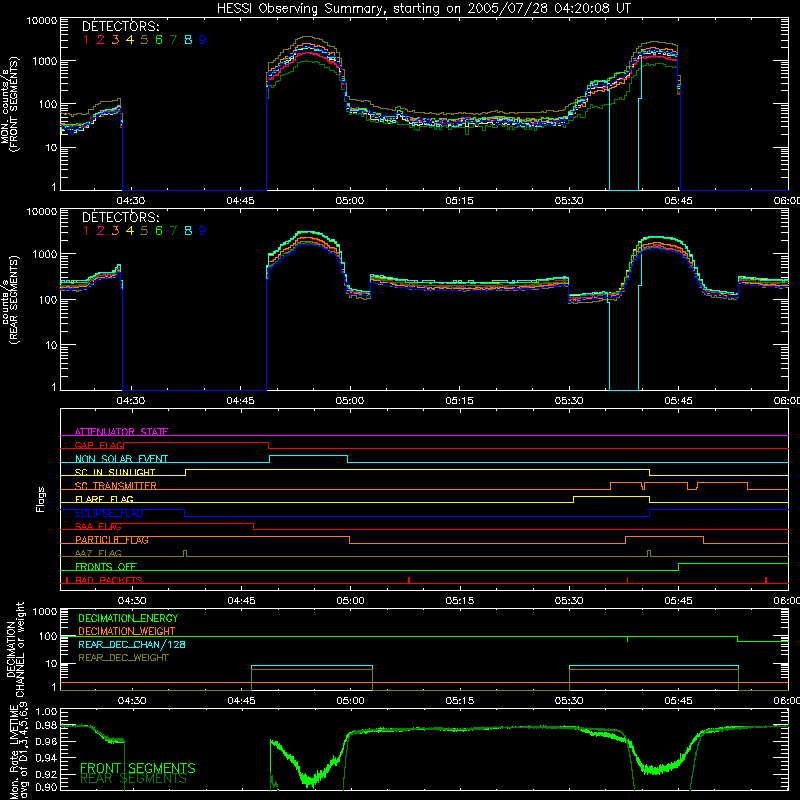This screenshot has width=800, height=800.
Task: Click yellow detector 4 in rear segments legend
Action: point(130,231)
